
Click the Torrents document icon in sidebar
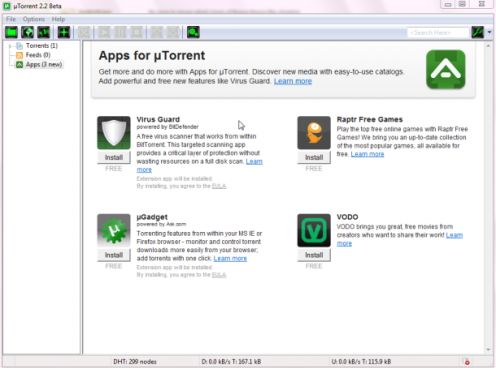pyautogui.click(x=20, y=46)
